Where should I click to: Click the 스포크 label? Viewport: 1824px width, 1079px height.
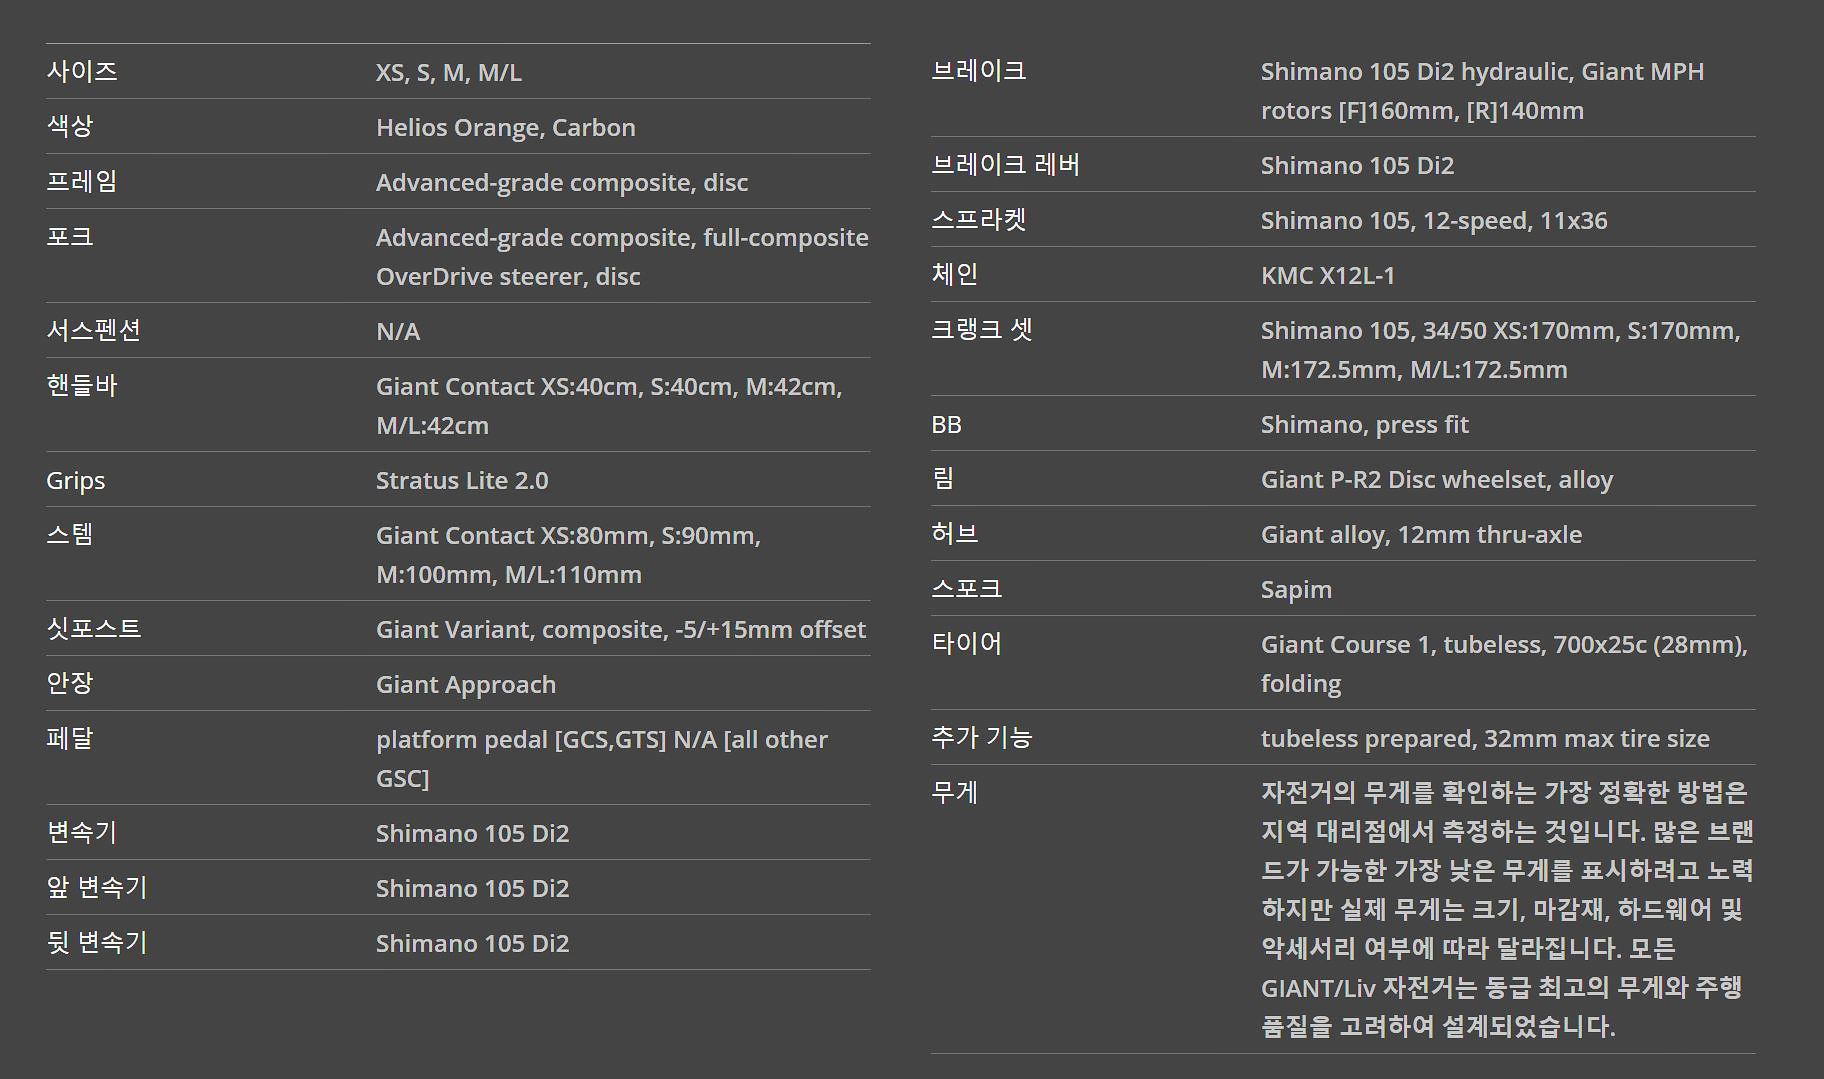(x=967, y=588)
